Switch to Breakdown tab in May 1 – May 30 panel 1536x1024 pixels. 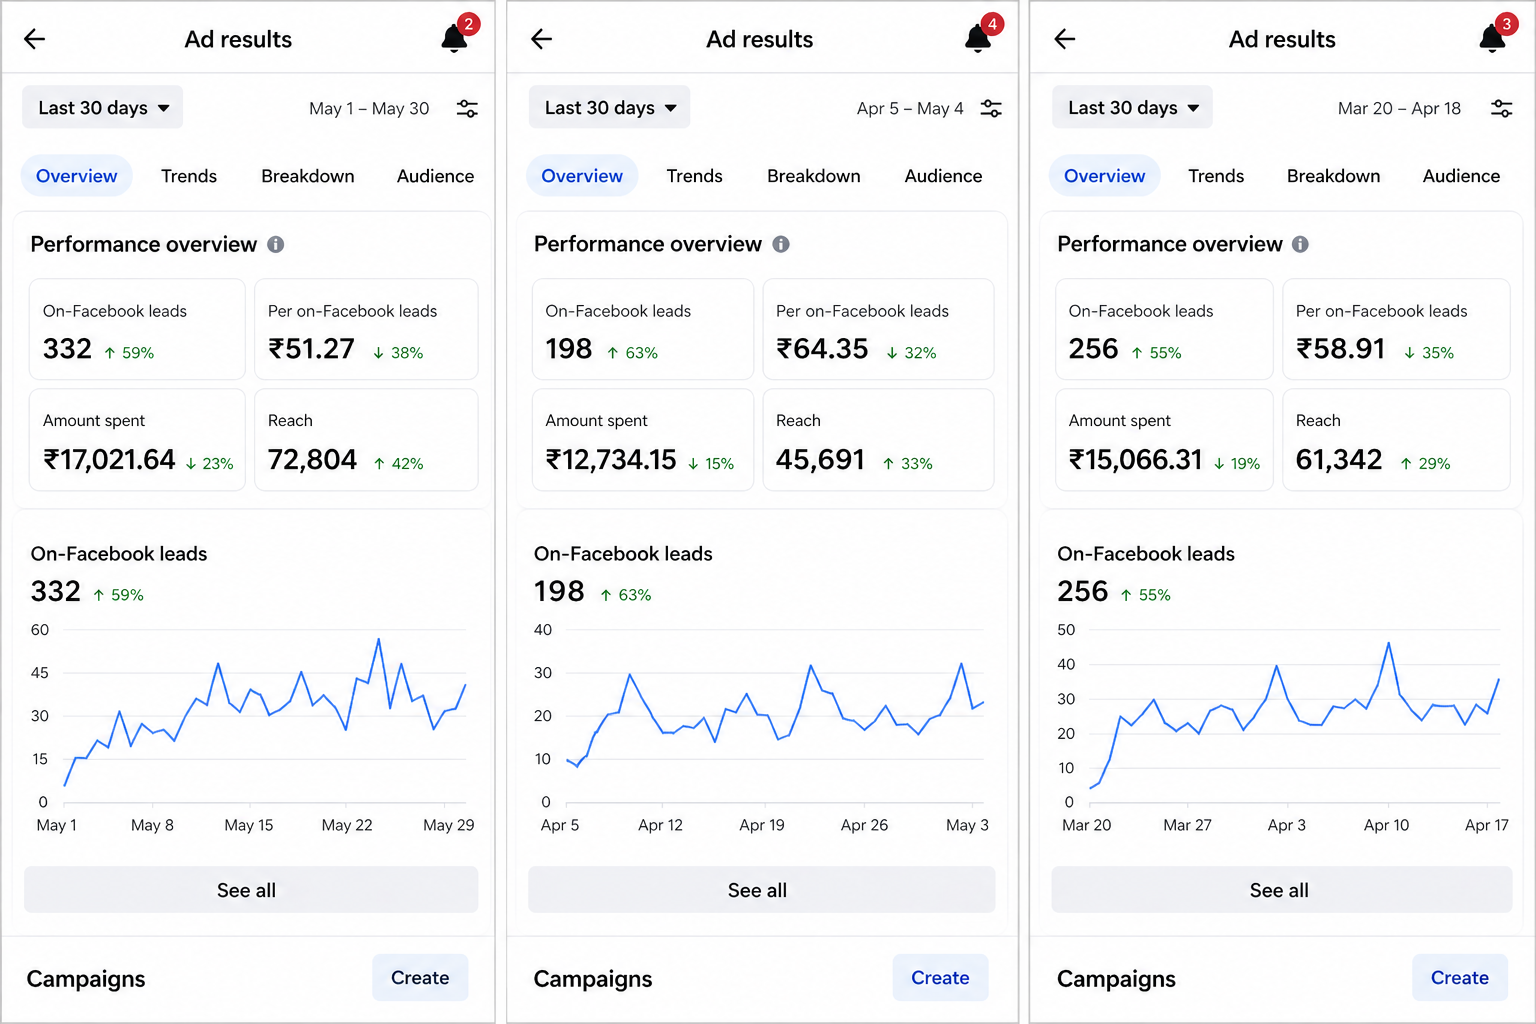point(308,176)
